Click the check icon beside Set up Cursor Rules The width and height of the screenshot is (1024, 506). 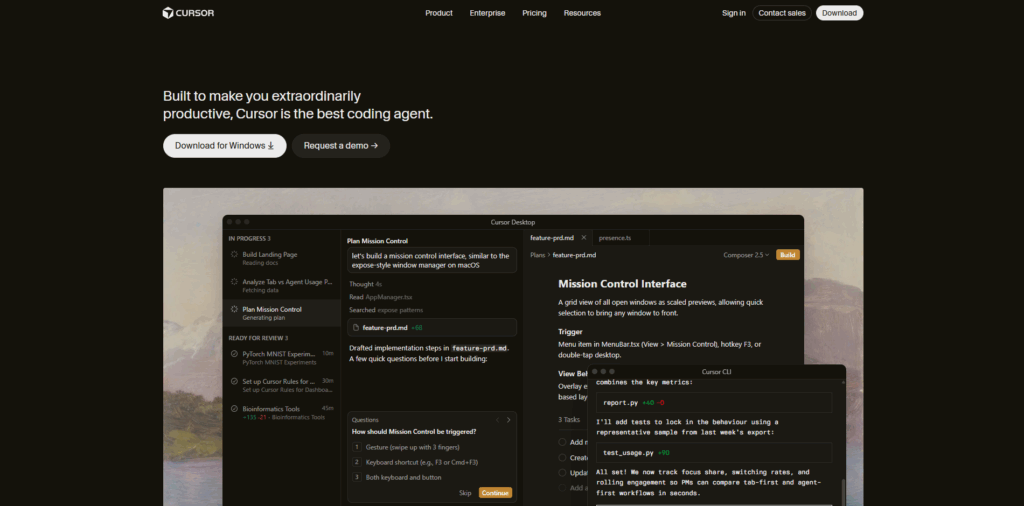234,381
